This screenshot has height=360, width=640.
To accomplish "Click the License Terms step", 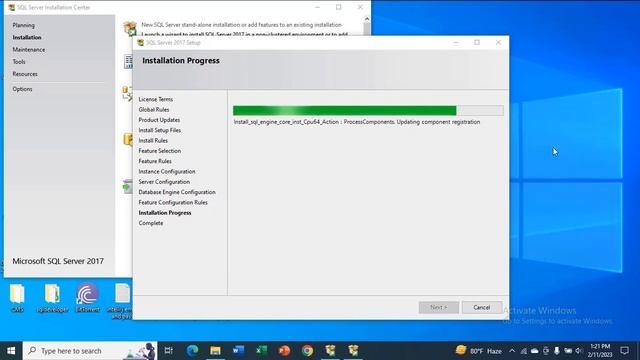I will point(156,99).
